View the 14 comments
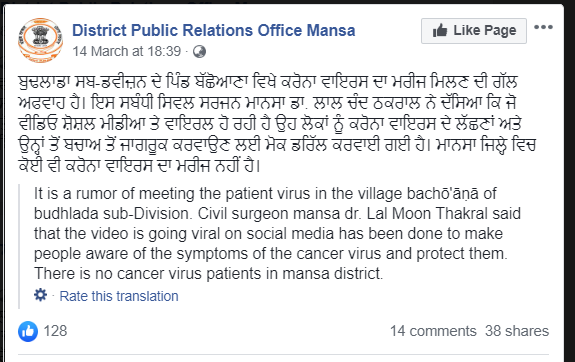 433,331
